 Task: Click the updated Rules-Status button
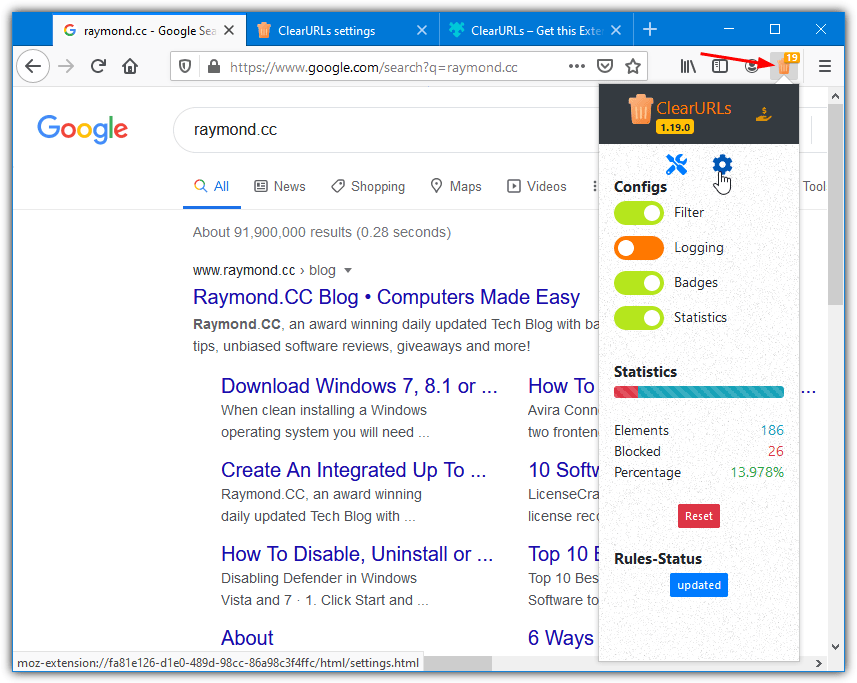point(698,585)
